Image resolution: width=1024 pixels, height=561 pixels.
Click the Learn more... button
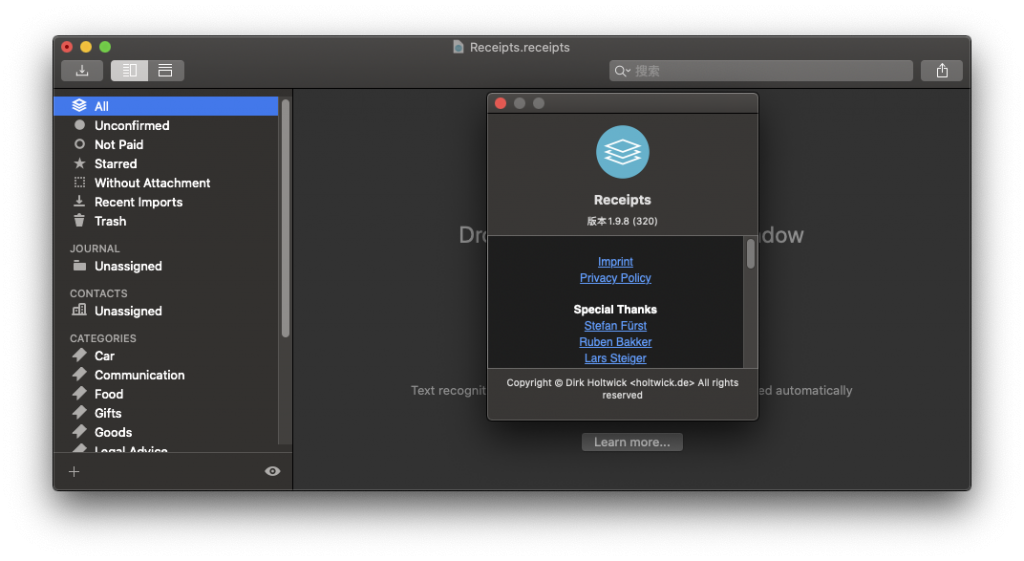pyautogui.click(x=632, y=442)
